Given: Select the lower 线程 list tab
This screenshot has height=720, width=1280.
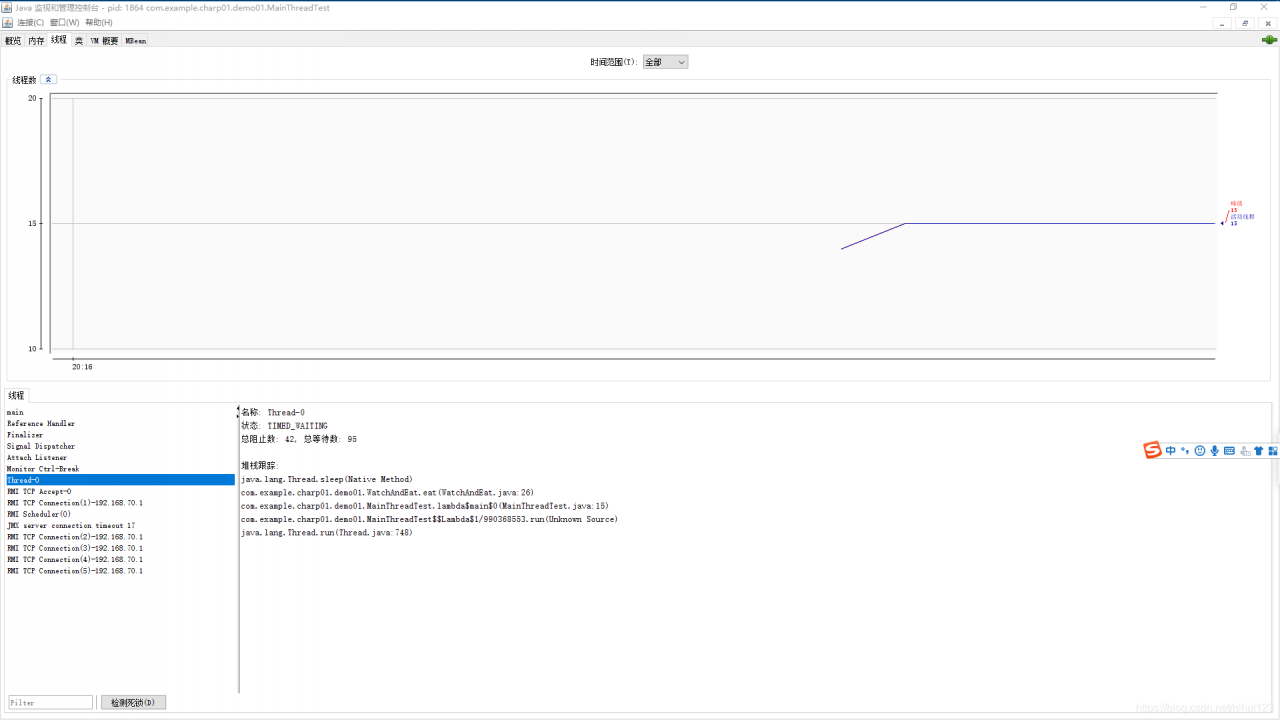Looking at the screenshot, I should pos(16,395).
